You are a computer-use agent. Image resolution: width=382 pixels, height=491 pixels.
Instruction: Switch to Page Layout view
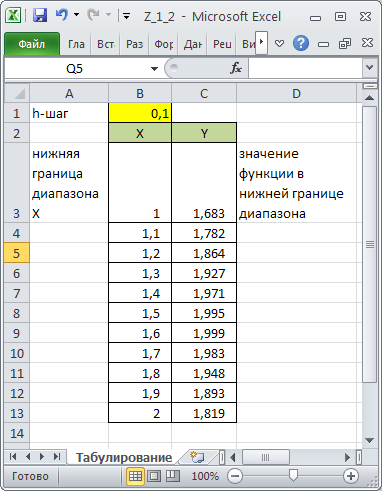(x=154, y=476)
